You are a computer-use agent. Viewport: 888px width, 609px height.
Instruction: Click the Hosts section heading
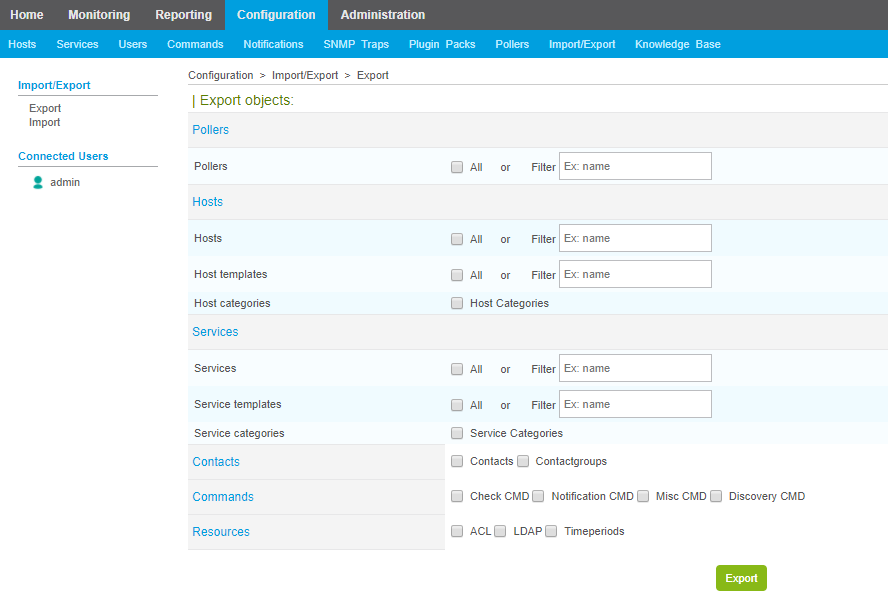tap(207, 202)
